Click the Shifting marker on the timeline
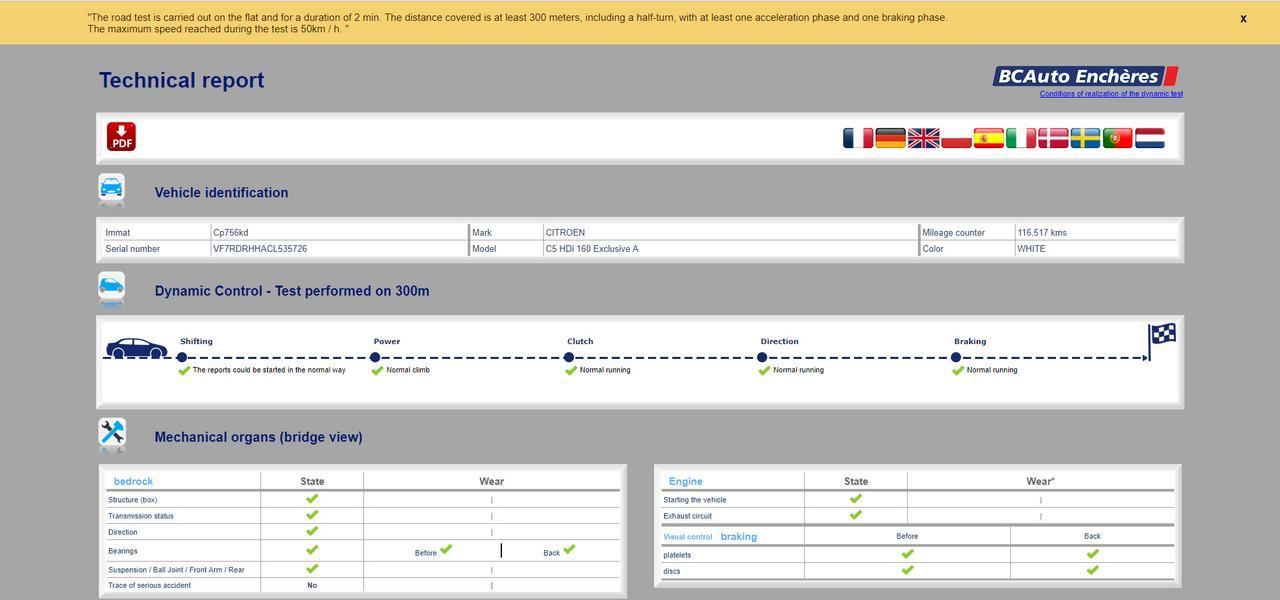Viewport: 1280px width, 600px height. tap(182, 357)
